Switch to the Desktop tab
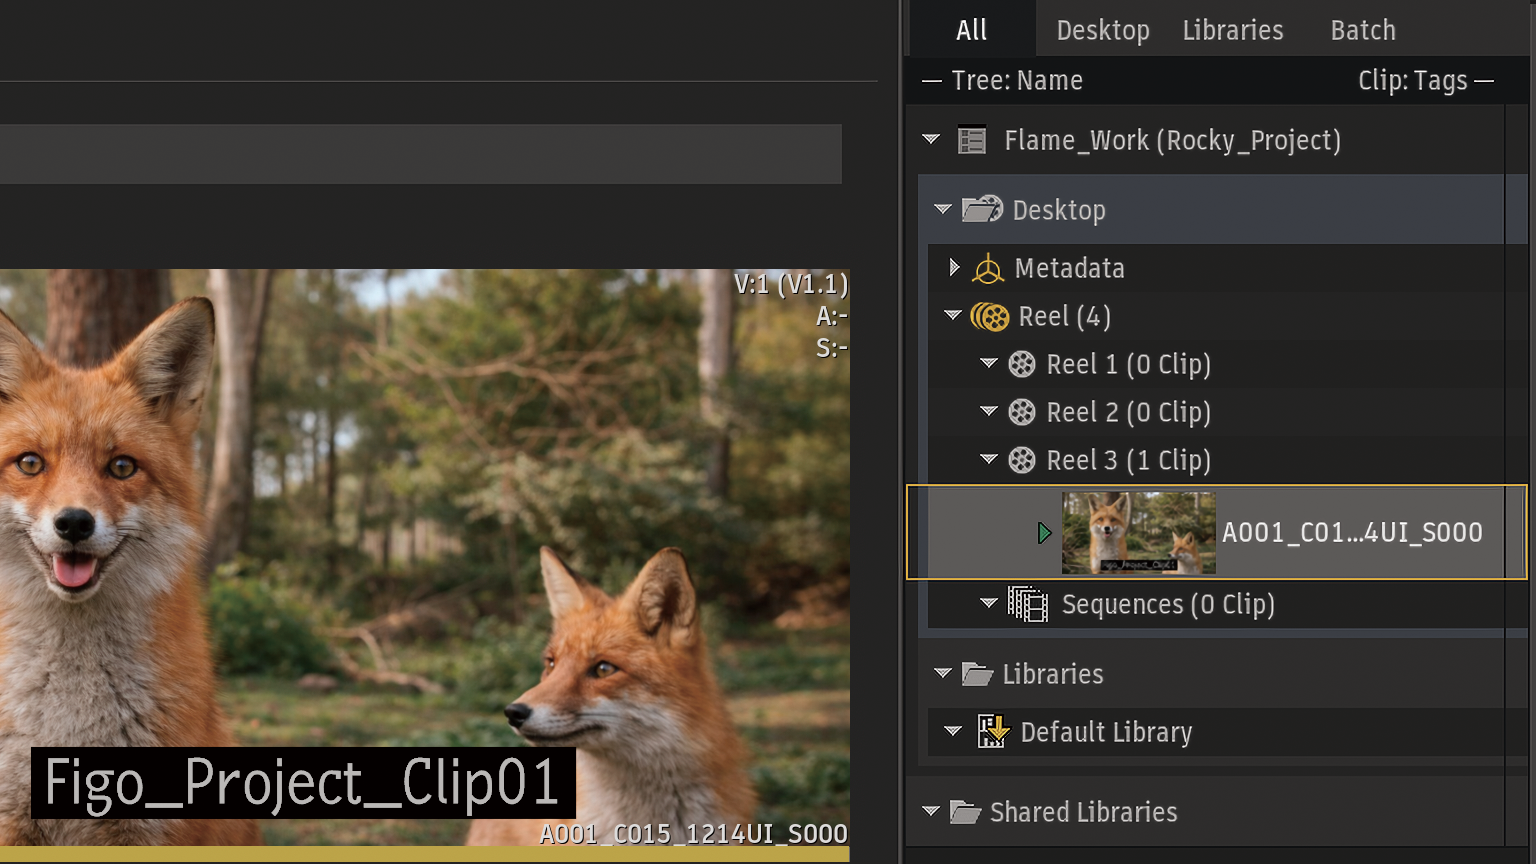 point(1102,30)
